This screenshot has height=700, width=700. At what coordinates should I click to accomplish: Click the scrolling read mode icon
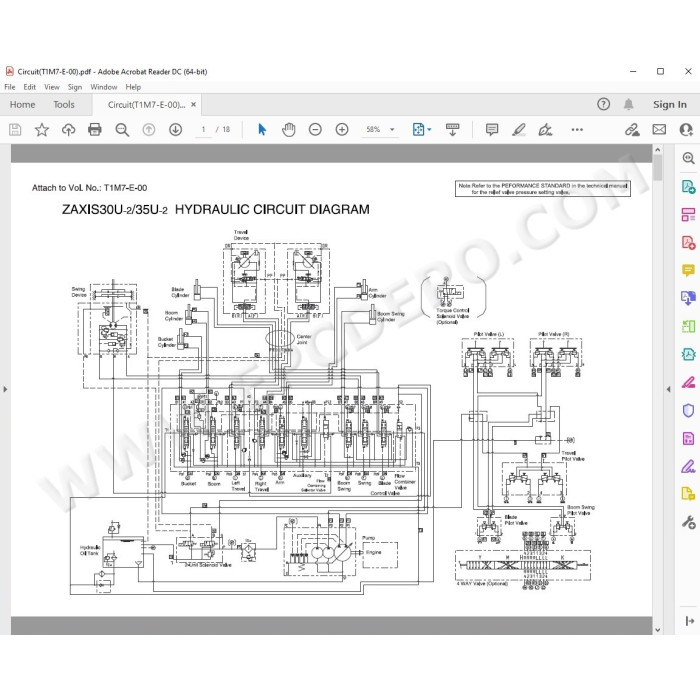tap(452, 130)
